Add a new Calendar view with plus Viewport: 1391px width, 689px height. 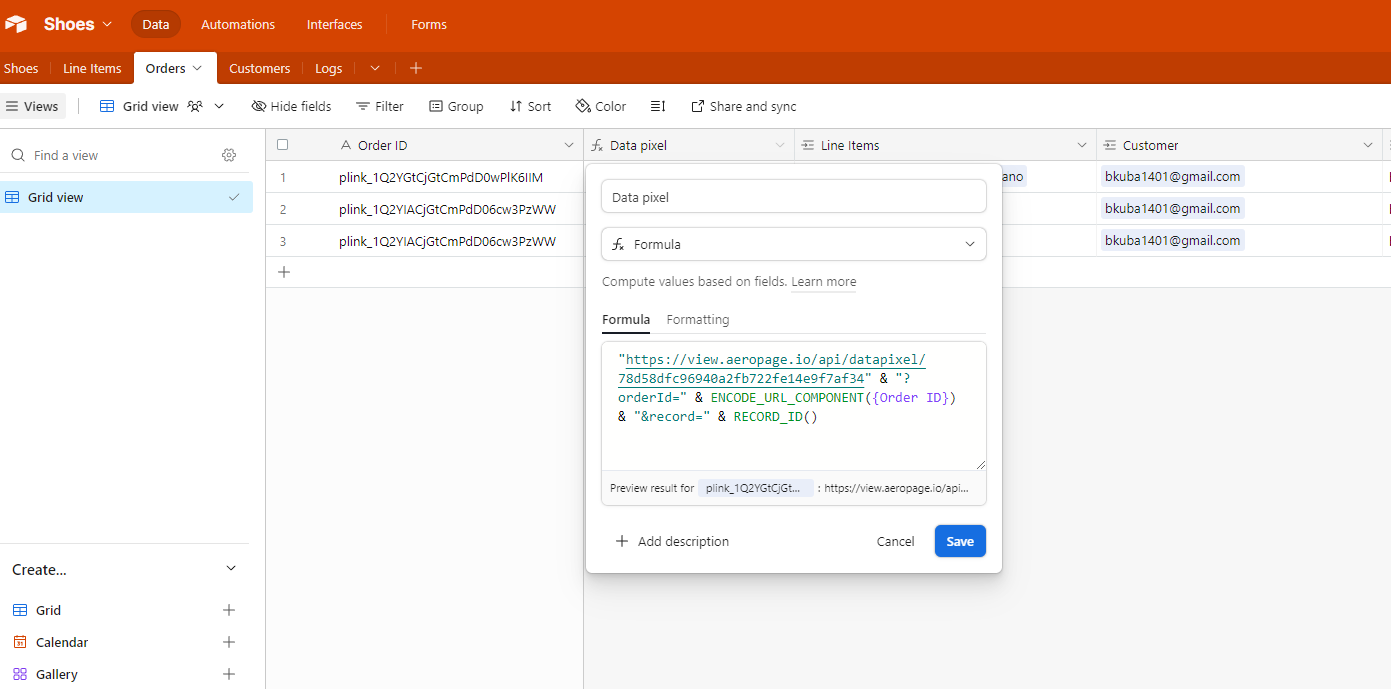click(x=229, y=642)
